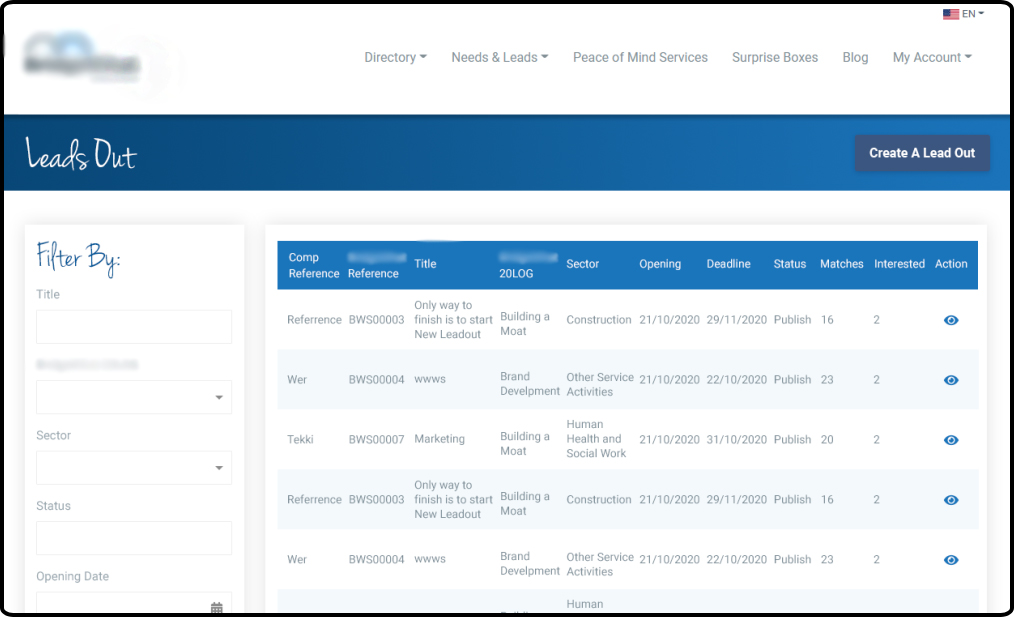This screenshot has height=617, width=1015.
Task: Open the Needs & Leads dropdown
Action: pos(499,57)
